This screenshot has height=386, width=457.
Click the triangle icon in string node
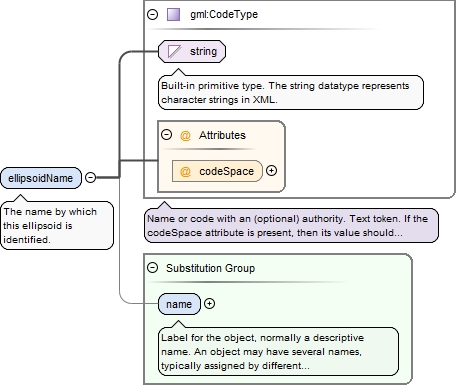174,51
